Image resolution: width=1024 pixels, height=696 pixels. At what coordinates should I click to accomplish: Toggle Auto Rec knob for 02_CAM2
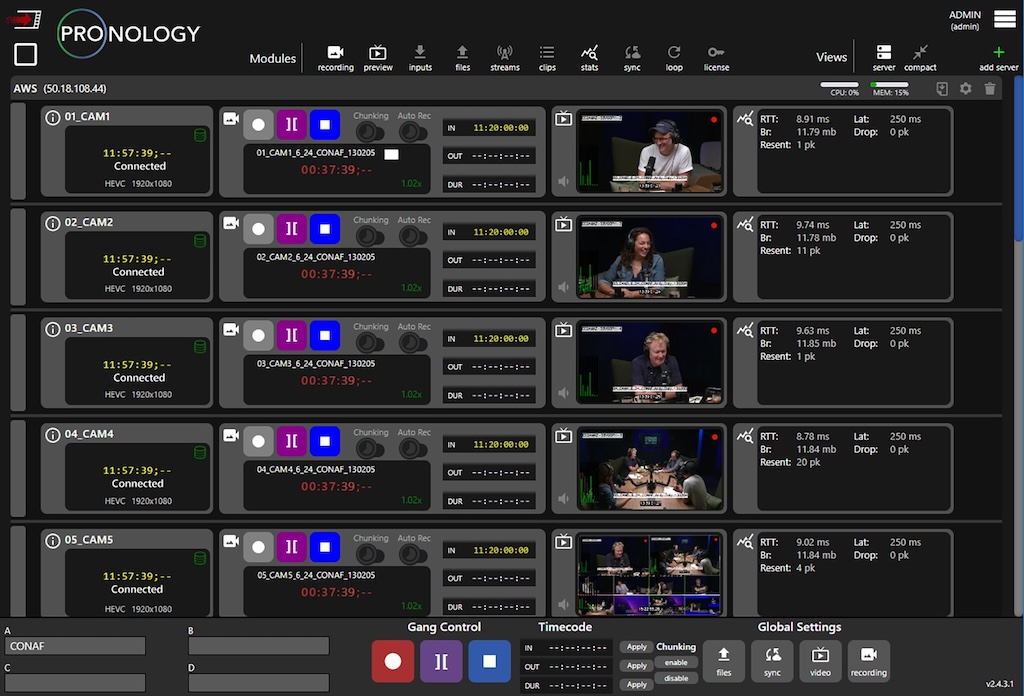coord(413,236)
